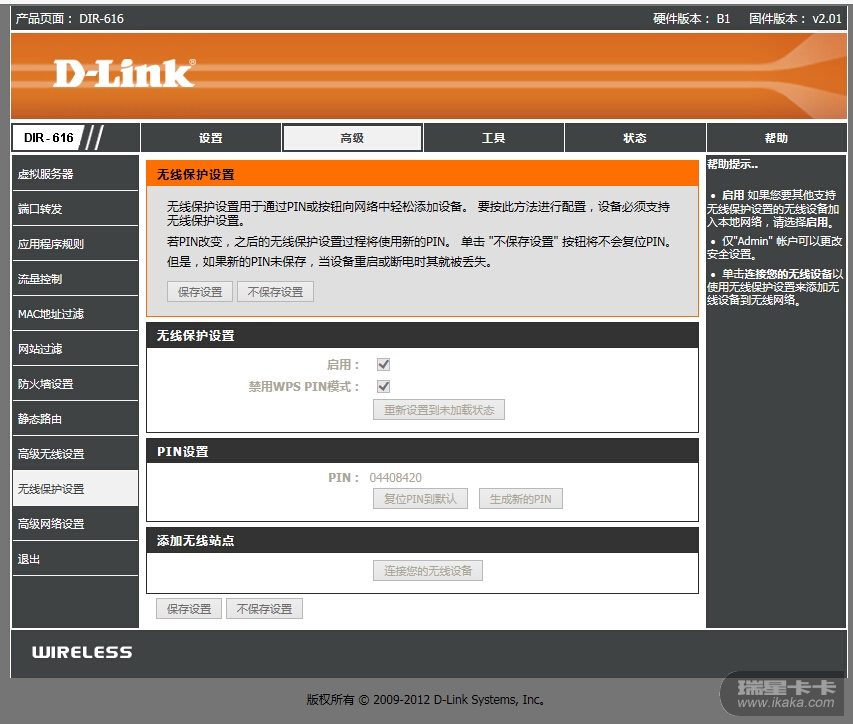Click the DIR-616 model label beside tabs

coord(48,138)
